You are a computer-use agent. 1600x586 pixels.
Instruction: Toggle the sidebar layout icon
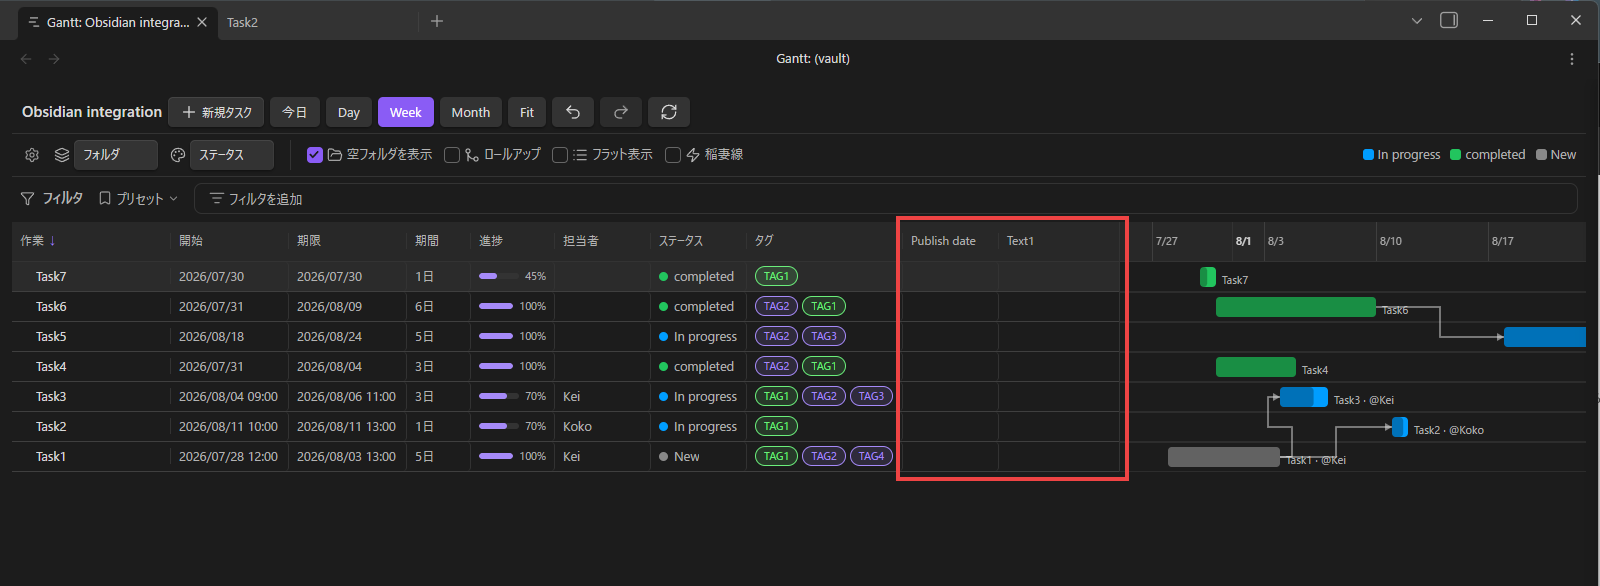coord(1449,20)
